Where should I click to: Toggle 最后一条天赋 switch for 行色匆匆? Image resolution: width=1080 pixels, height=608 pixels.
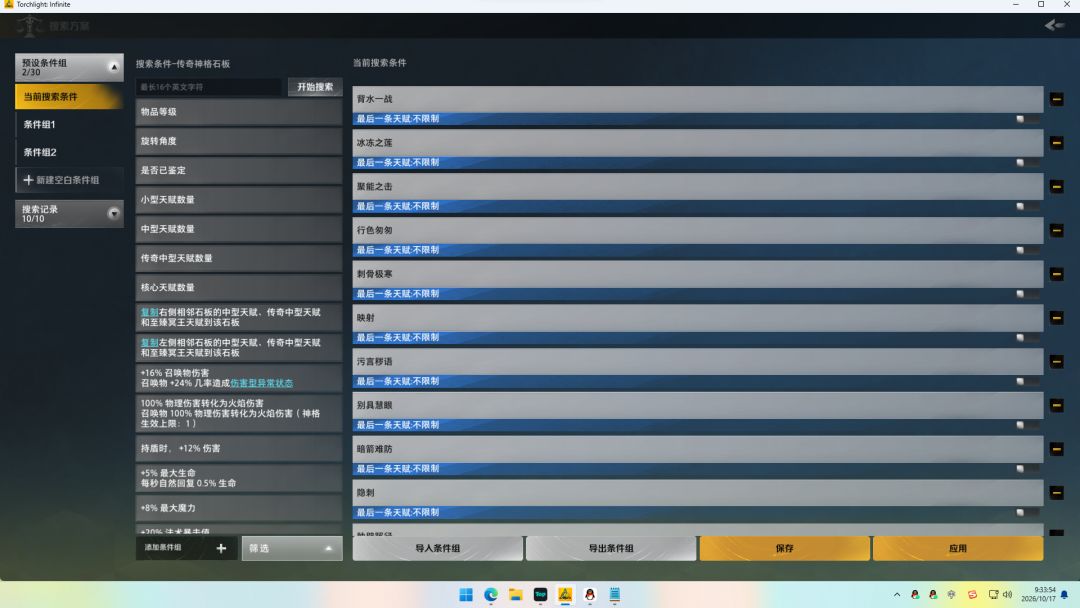(x=1028, y=250)
